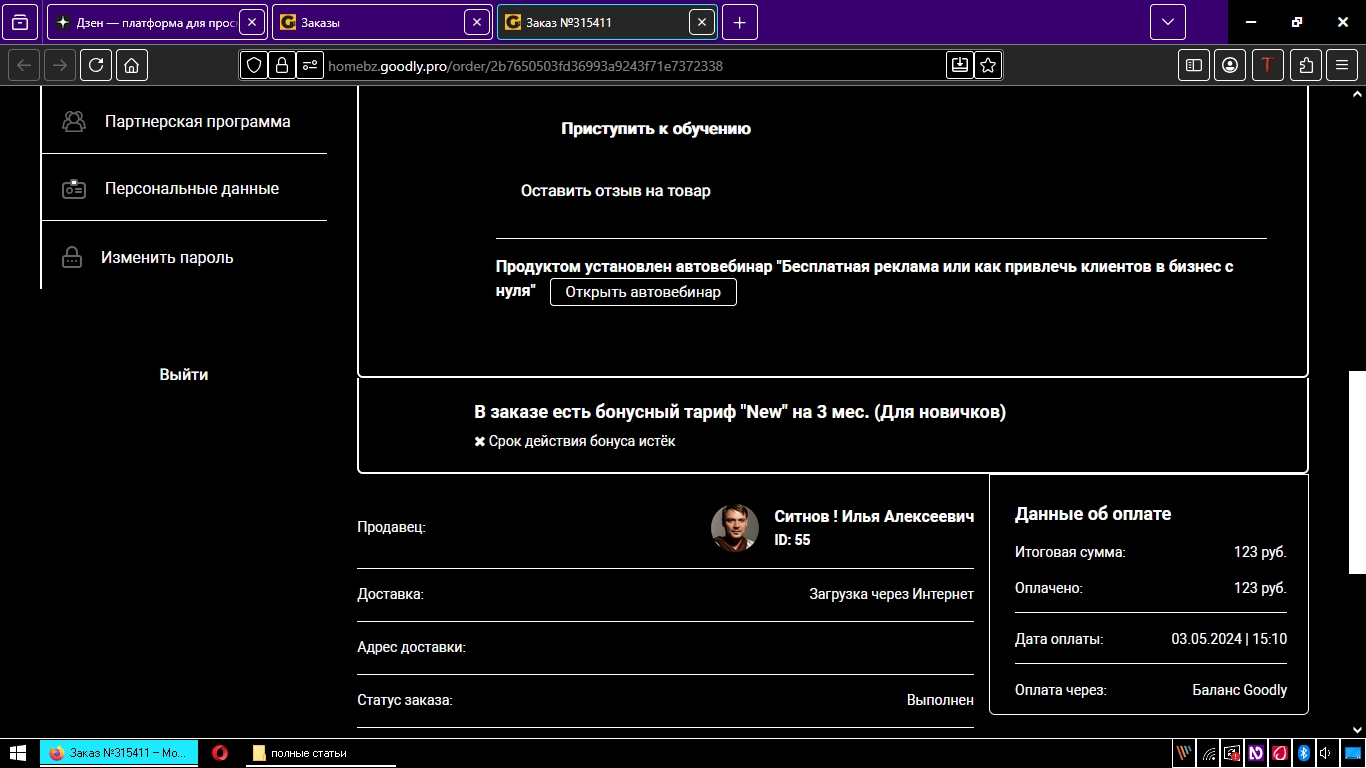Click the seller's avatar photo

click(x=734, y=527)
